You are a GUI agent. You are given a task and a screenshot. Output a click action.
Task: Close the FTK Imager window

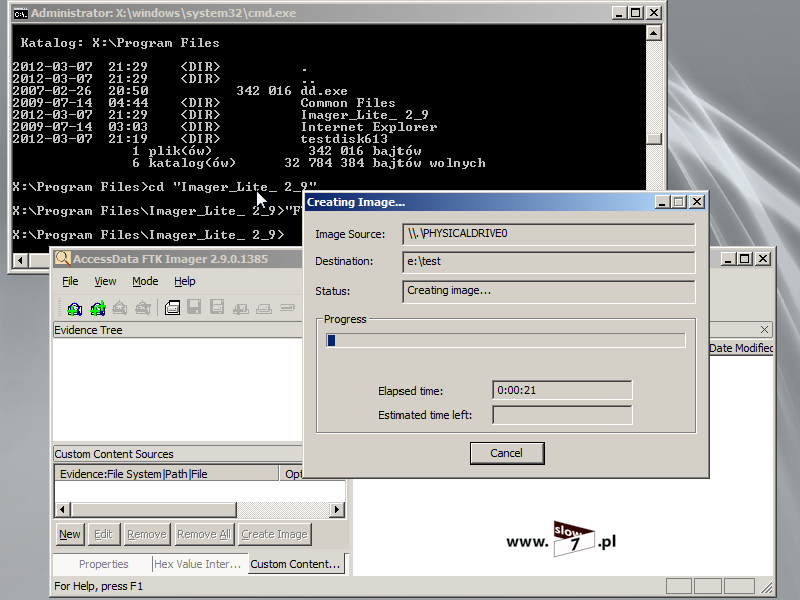point(763,259)
